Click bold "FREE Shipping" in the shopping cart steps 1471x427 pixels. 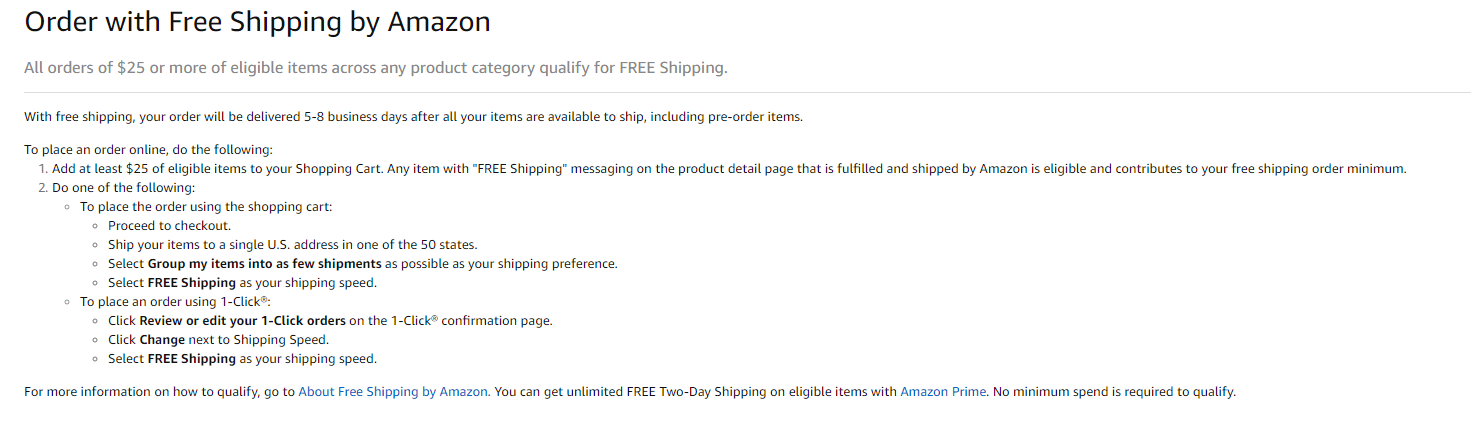[x=192, y=283]
